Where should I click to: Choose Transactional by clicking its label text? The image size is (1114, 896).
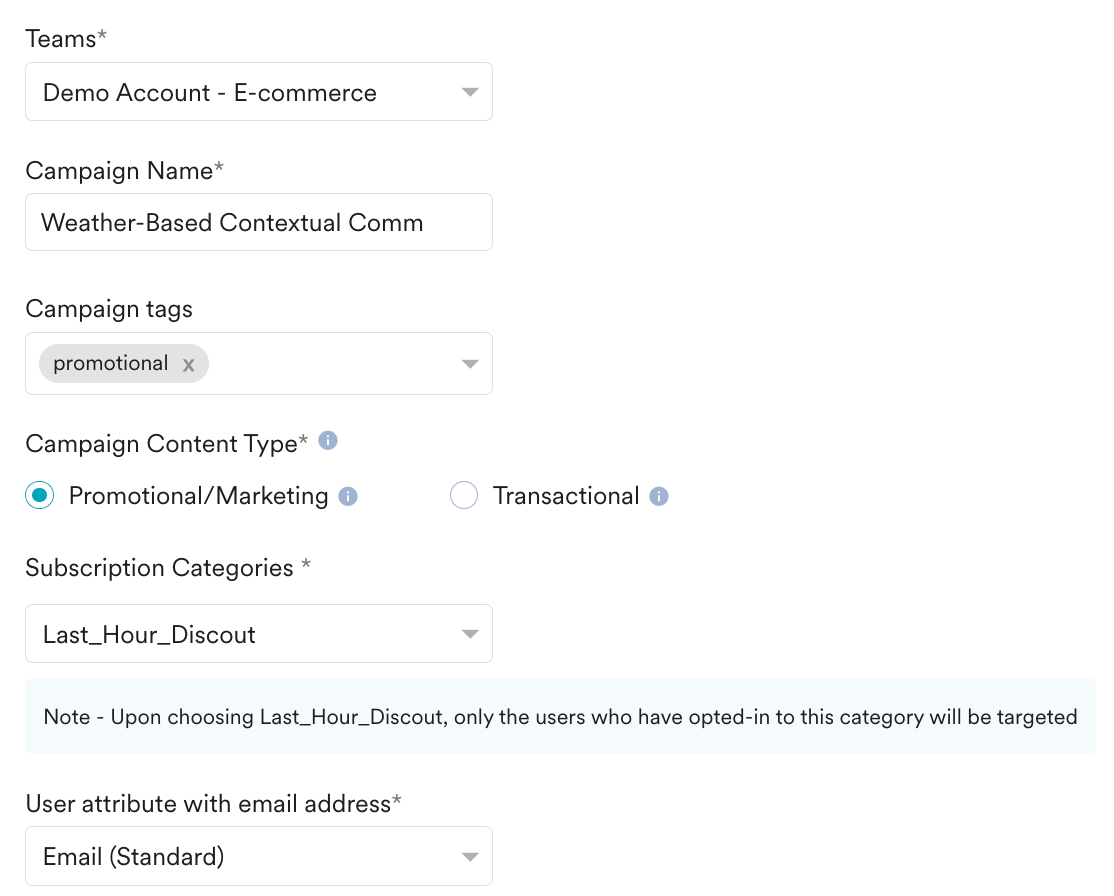coord(566,496)
